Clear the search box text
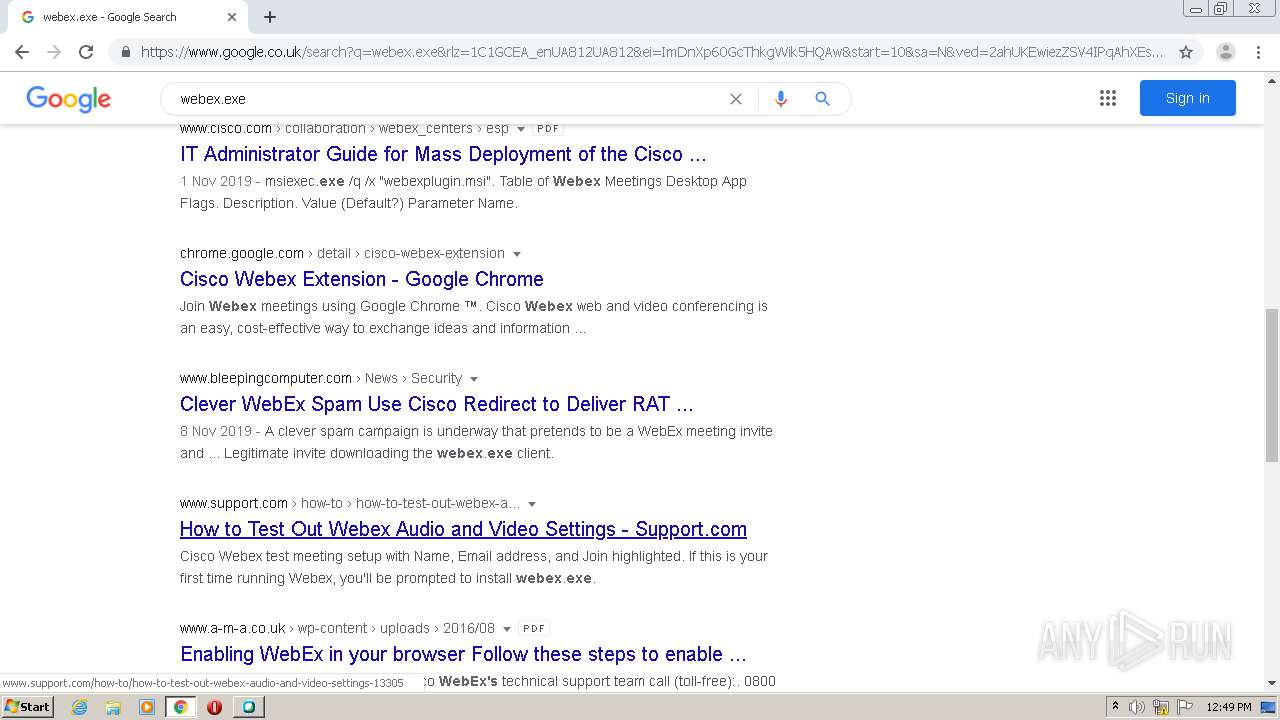The height and width of the screenshot is (720, 1280). click(x=736, y=99)
